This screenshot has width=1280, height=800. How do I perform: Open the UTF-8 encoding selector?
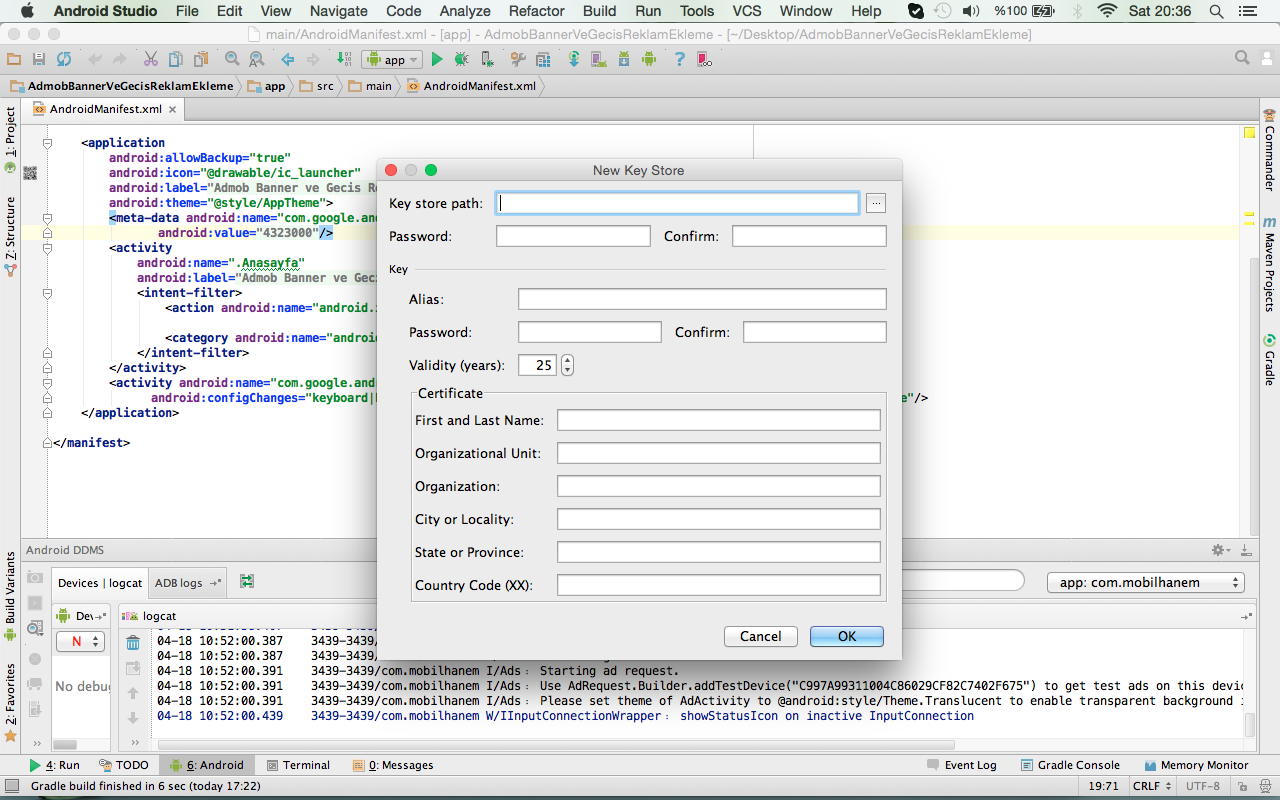point(1203,786)
